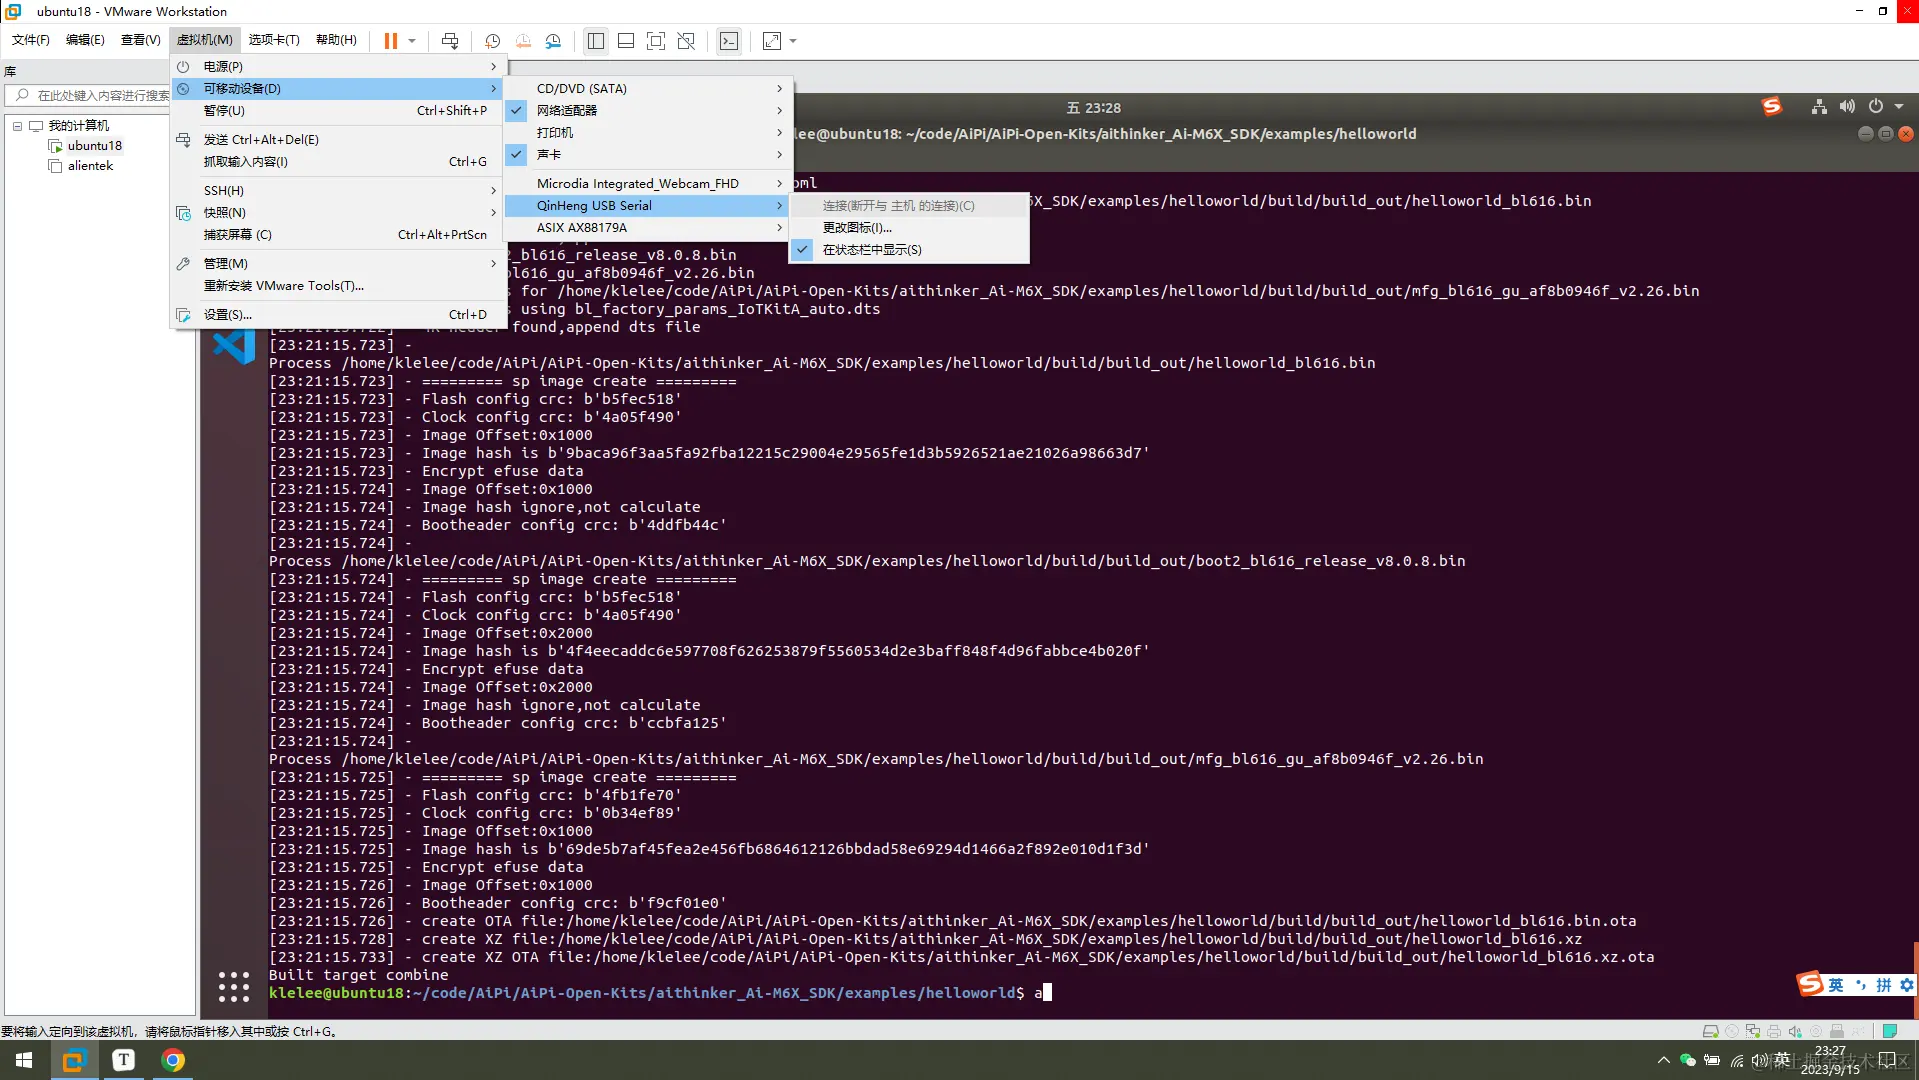Enter full screen mode from toolbar
This screenshot has height=1080, width=1919.
656,41
